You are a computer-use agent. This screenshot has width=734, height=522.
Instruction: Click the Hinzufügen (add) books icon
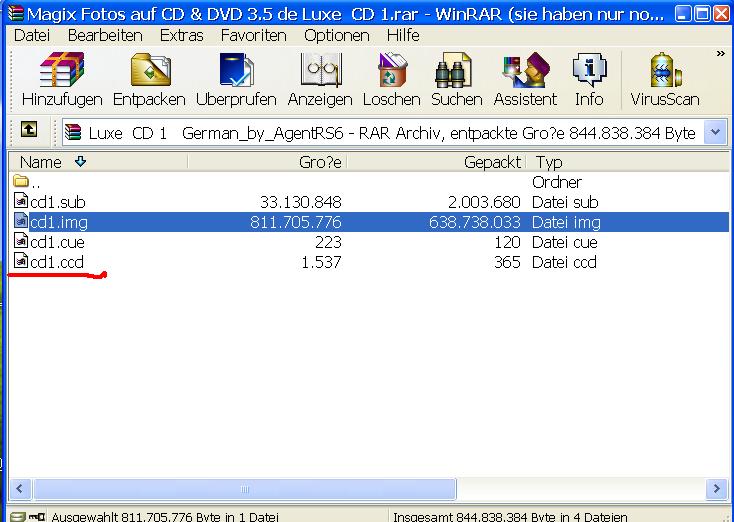point(62,70)
